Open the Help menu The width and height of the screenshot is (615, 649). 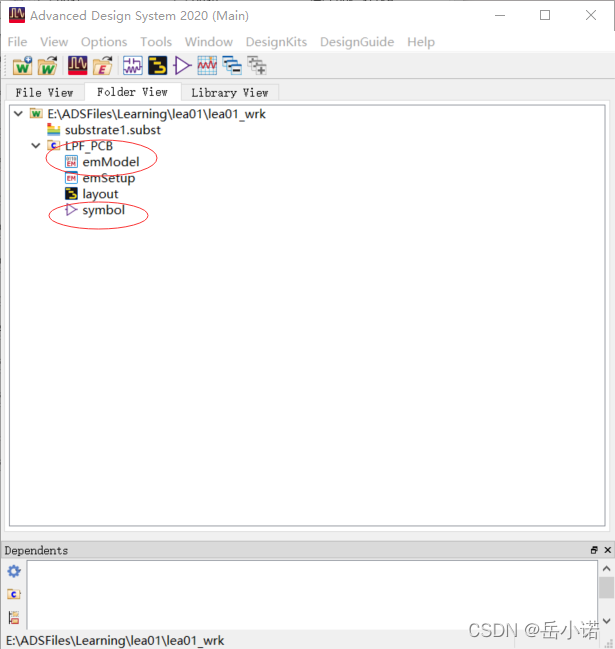coord(421,42)
